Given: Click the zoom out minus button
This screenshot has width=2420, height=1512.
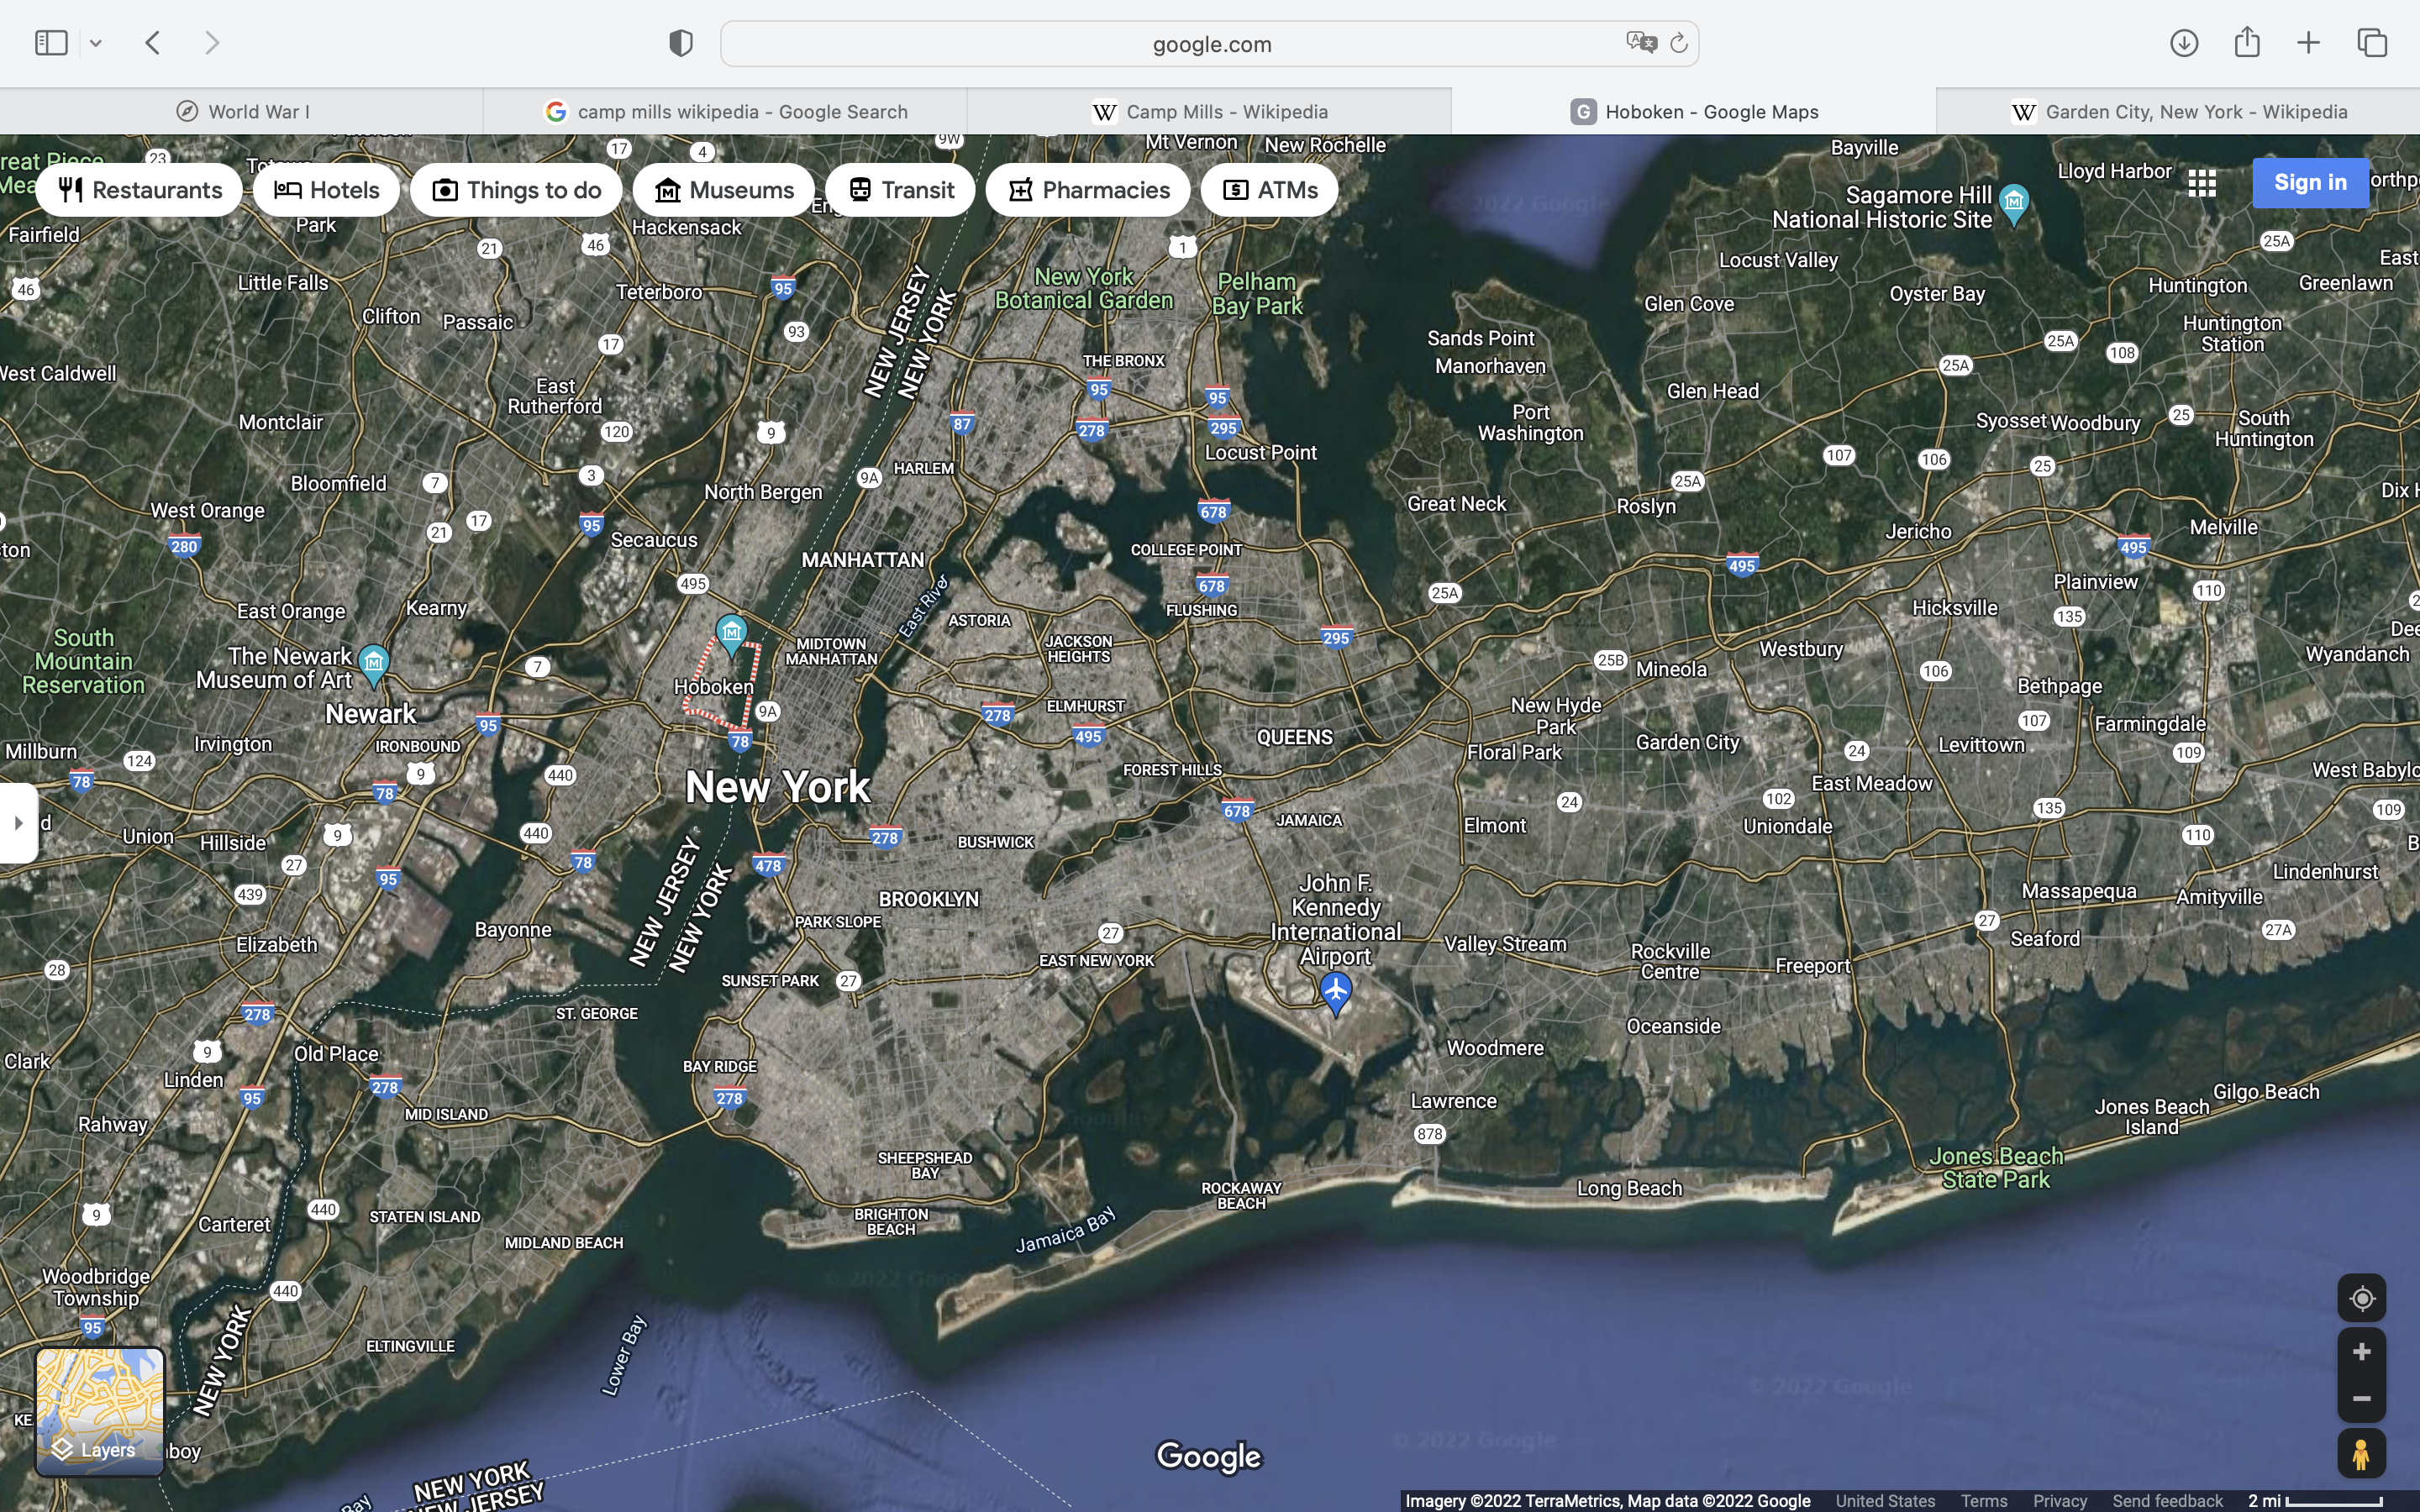Looking at the screenshot, I should [2361, 1398].
